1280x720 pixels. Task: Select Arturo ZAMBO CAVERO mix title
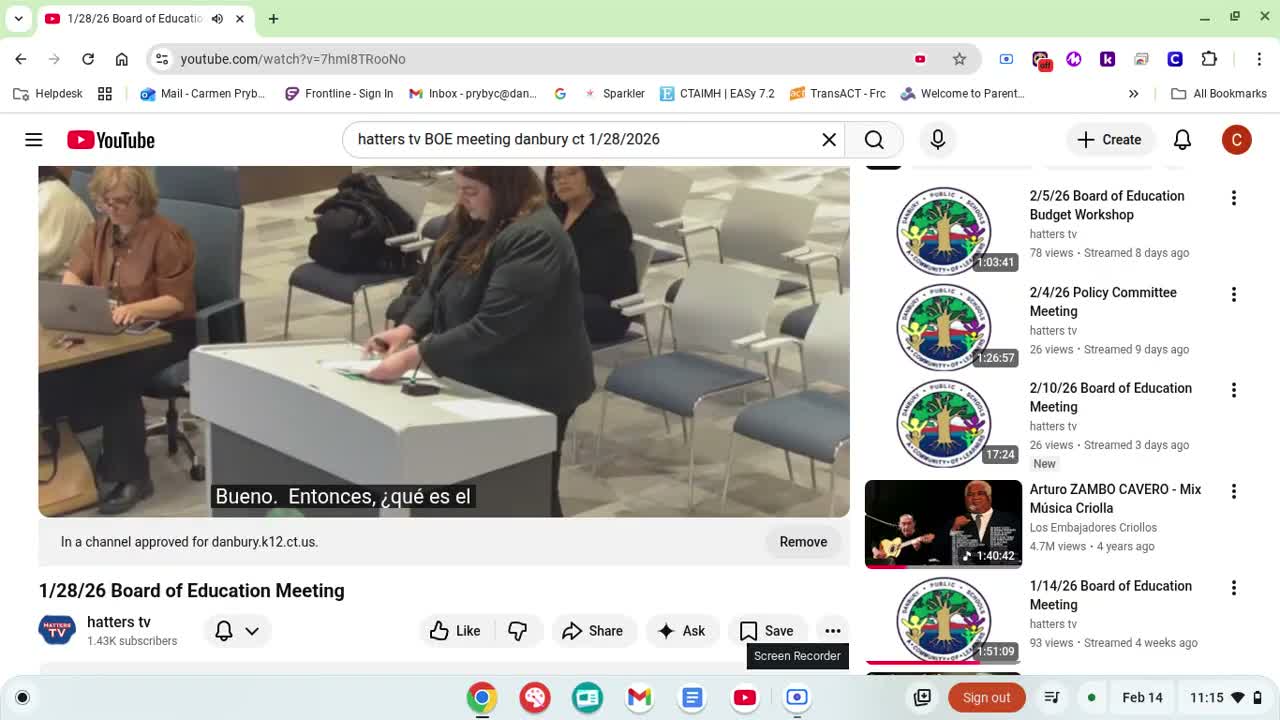(1115, 499)
